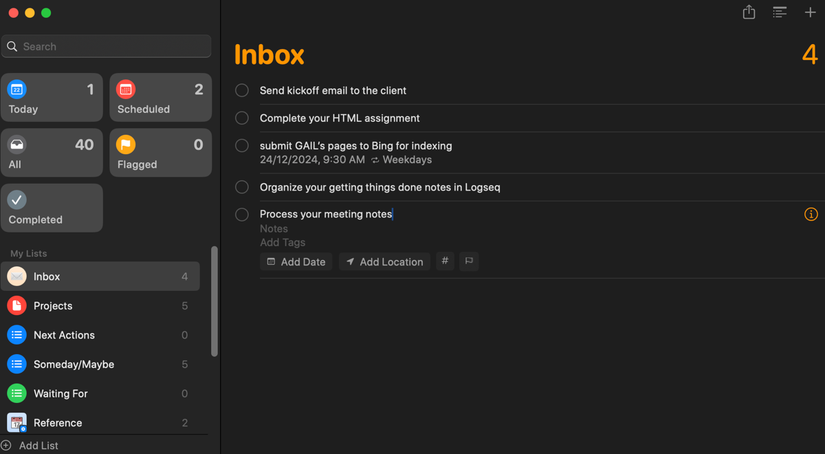Mark Complete your HTML assignment as done
825x454 pixels.
coord(242,118)
